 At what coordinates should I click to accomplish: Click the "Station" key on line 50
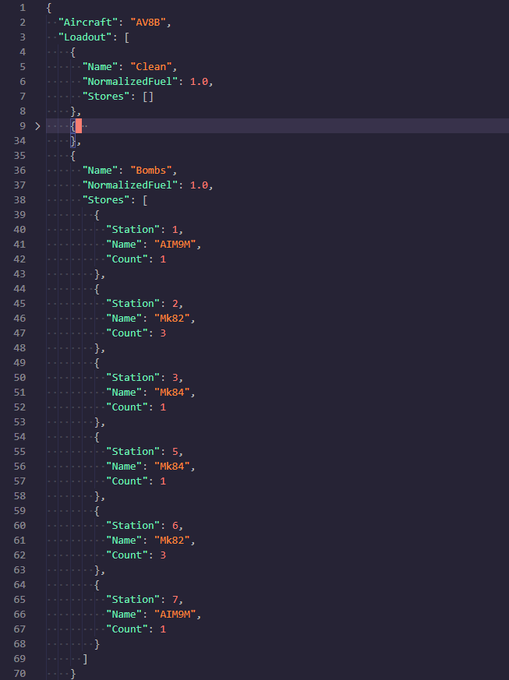[133, 377]
